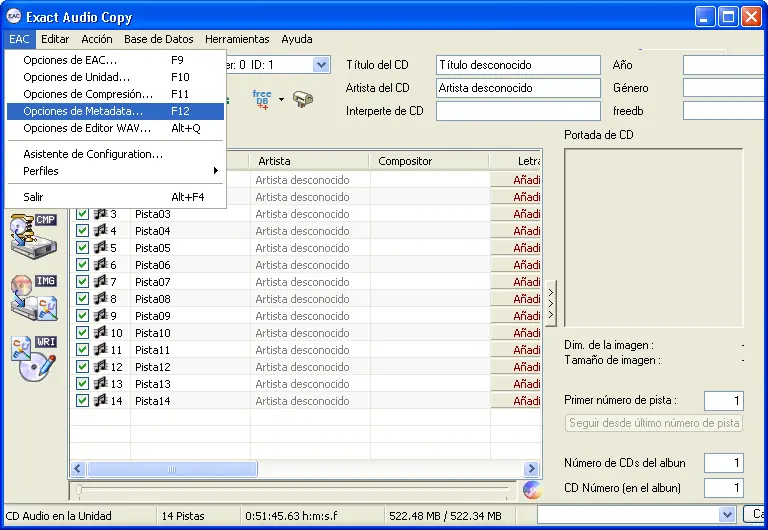Screen dimensions: 768x530
Task: Click the Interperte de CD input field
Action: point(518,111)
